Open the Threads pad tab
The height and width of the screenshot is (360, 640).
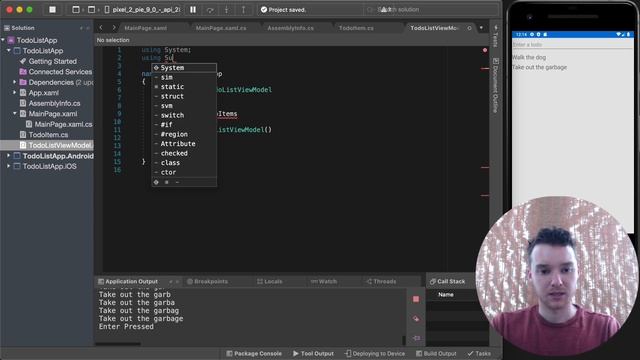pos(381,281)
